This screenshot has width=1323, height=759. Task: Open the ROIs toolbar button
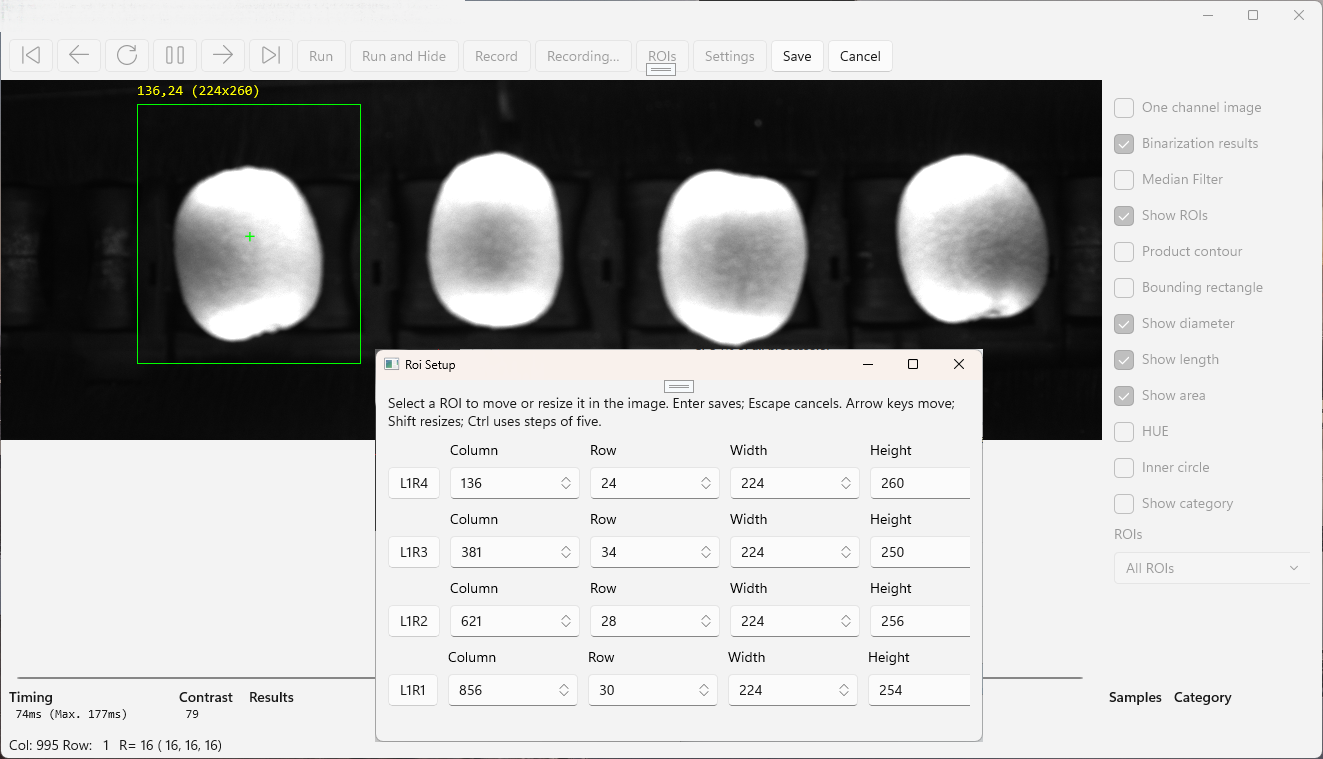pos(662,56)
